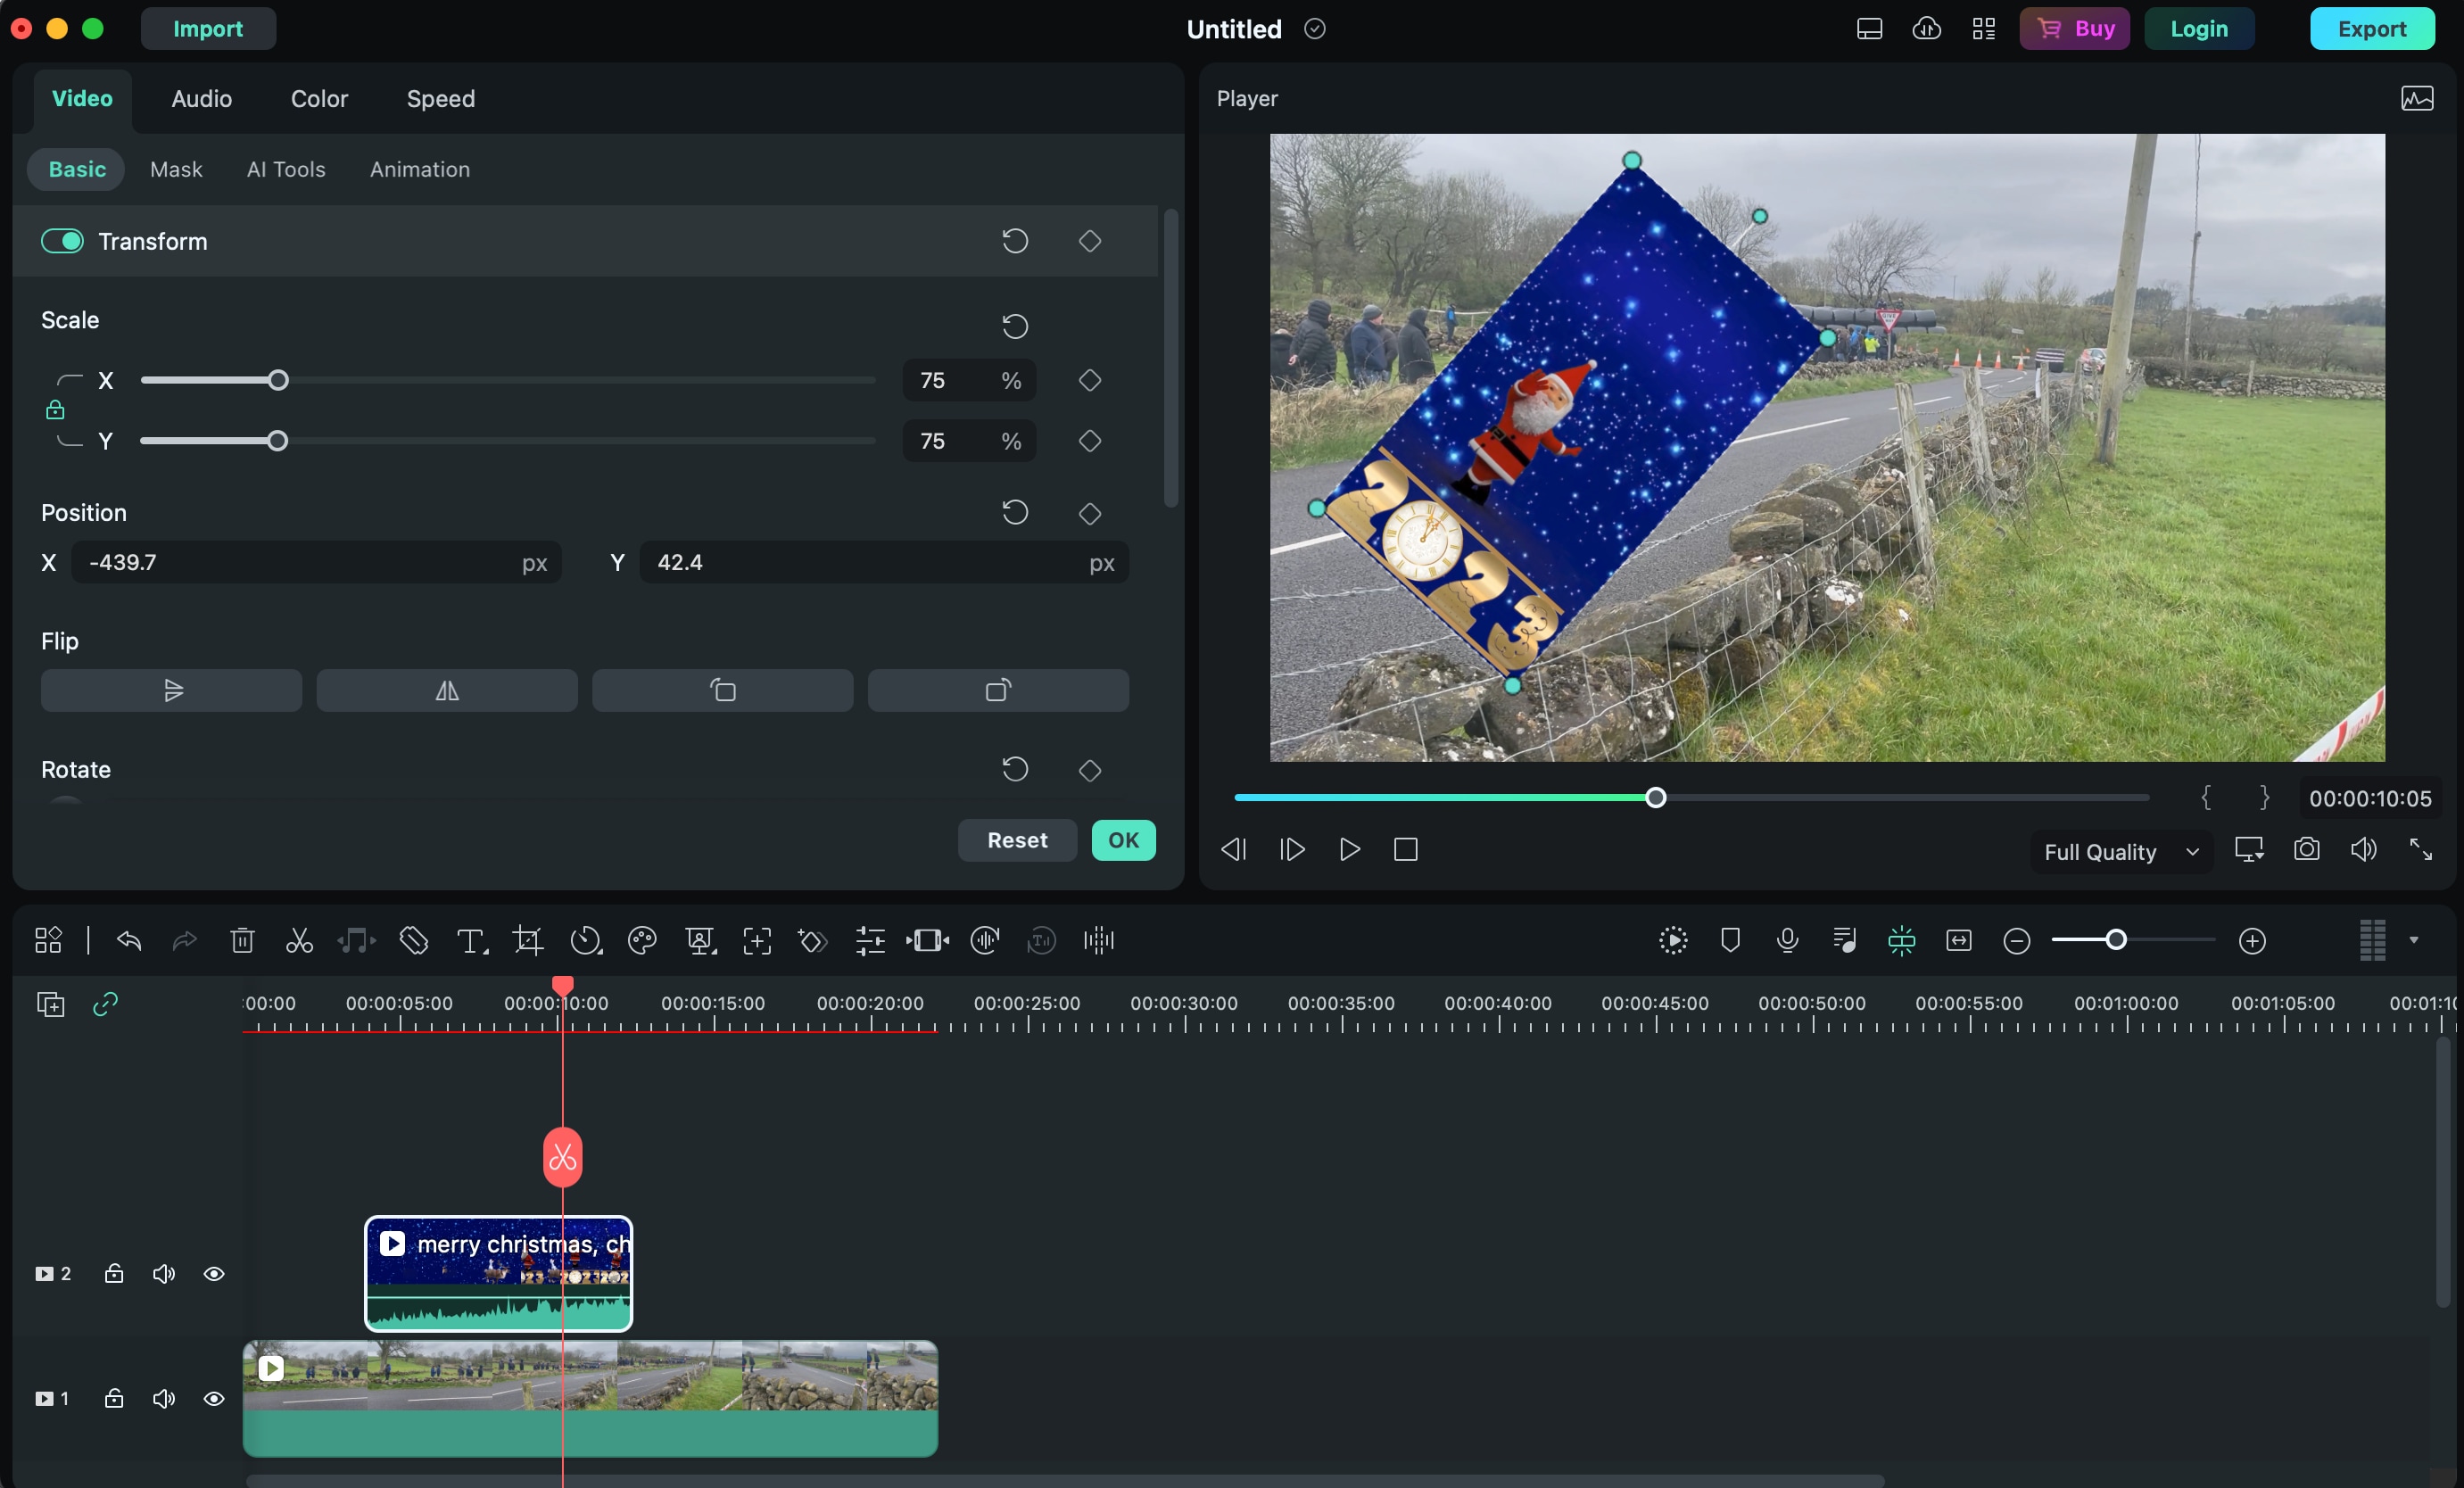Click the Crop tool icon

point(527,940)
